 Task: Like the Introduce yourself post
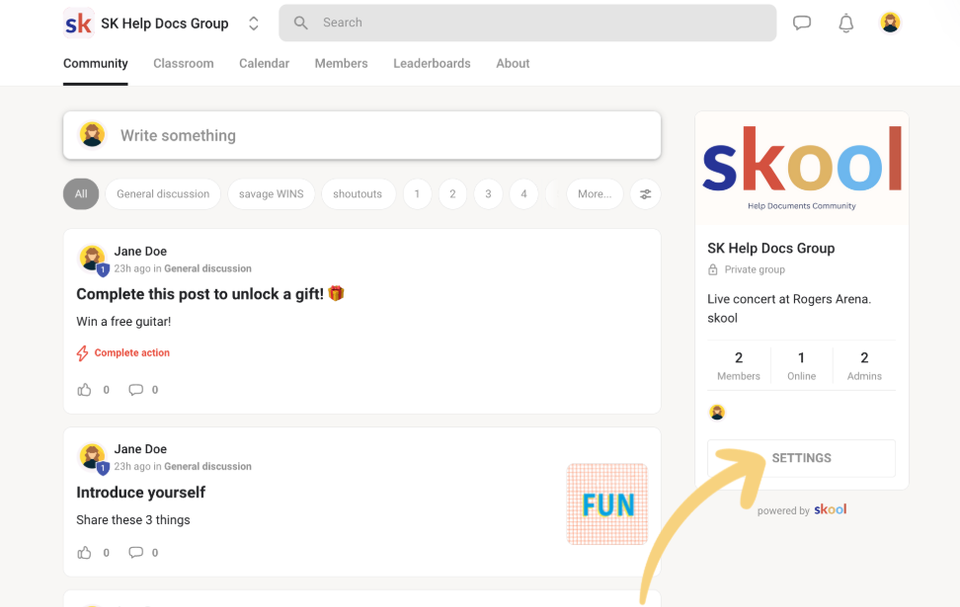coord(84,552)
